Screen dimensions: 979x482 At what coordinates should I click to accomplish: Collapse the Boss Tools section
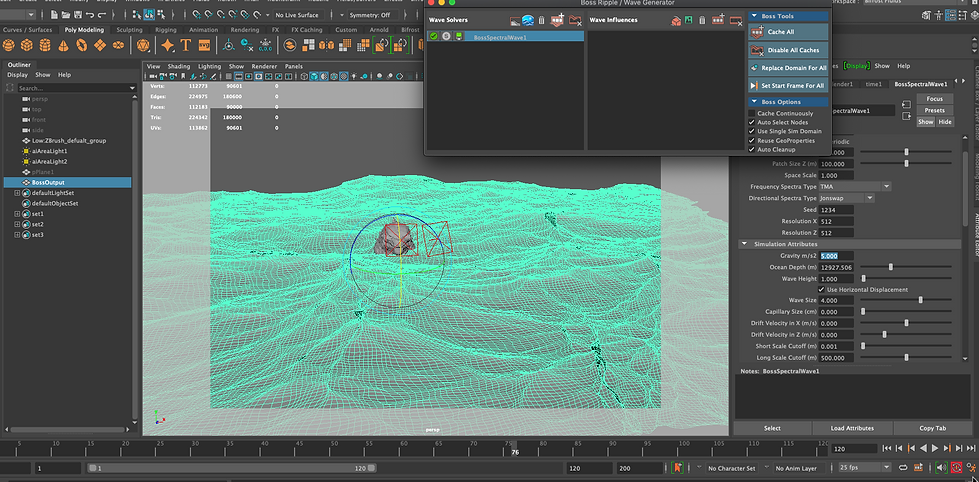coord(753,16)
